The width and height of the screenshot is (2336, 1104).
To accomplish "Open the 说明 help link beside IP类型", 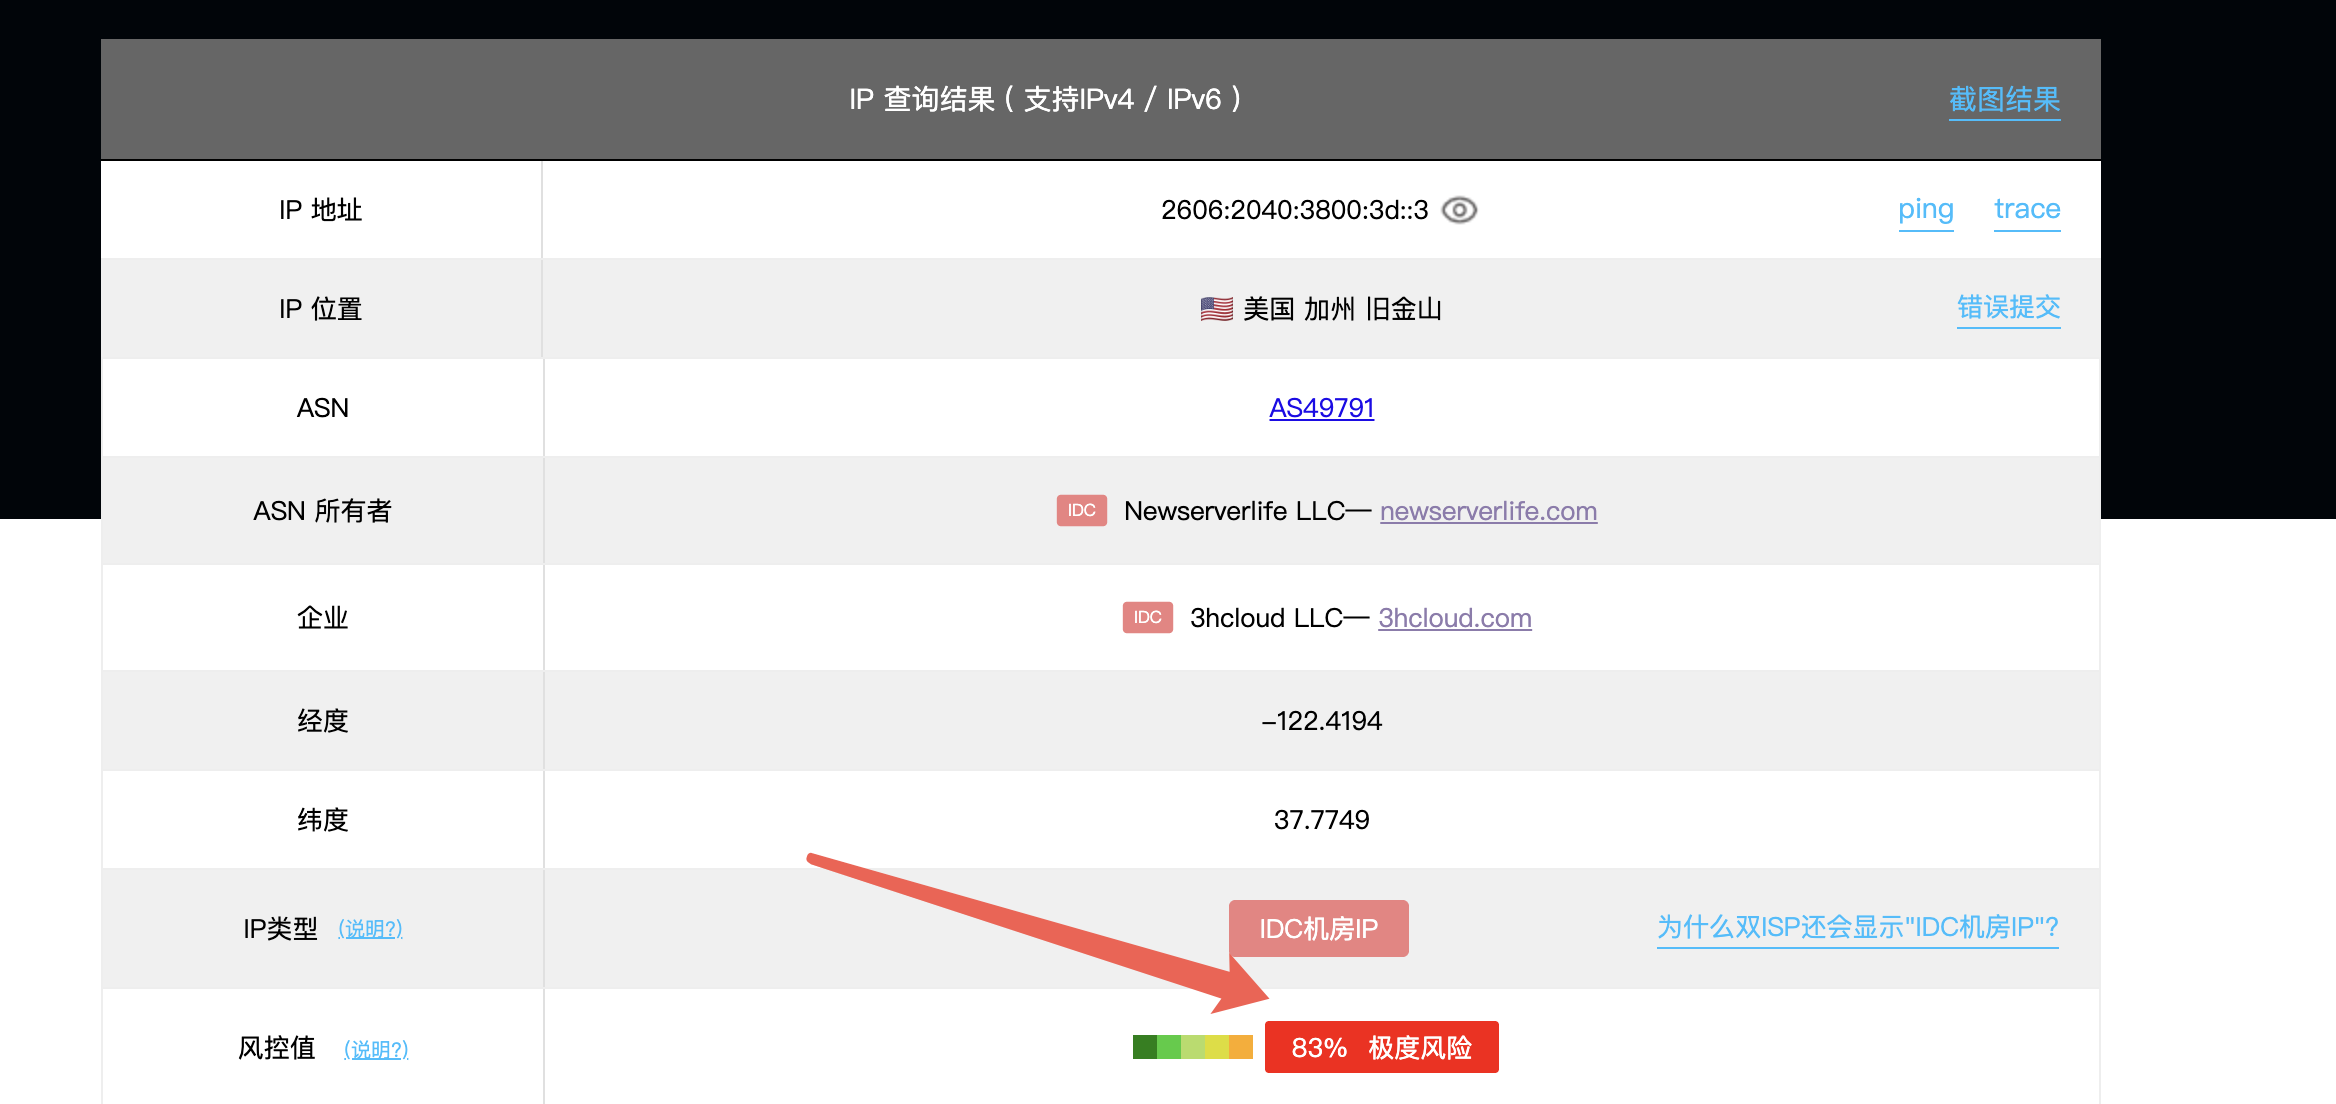I will pyautogui.click(x=370, y=929).
